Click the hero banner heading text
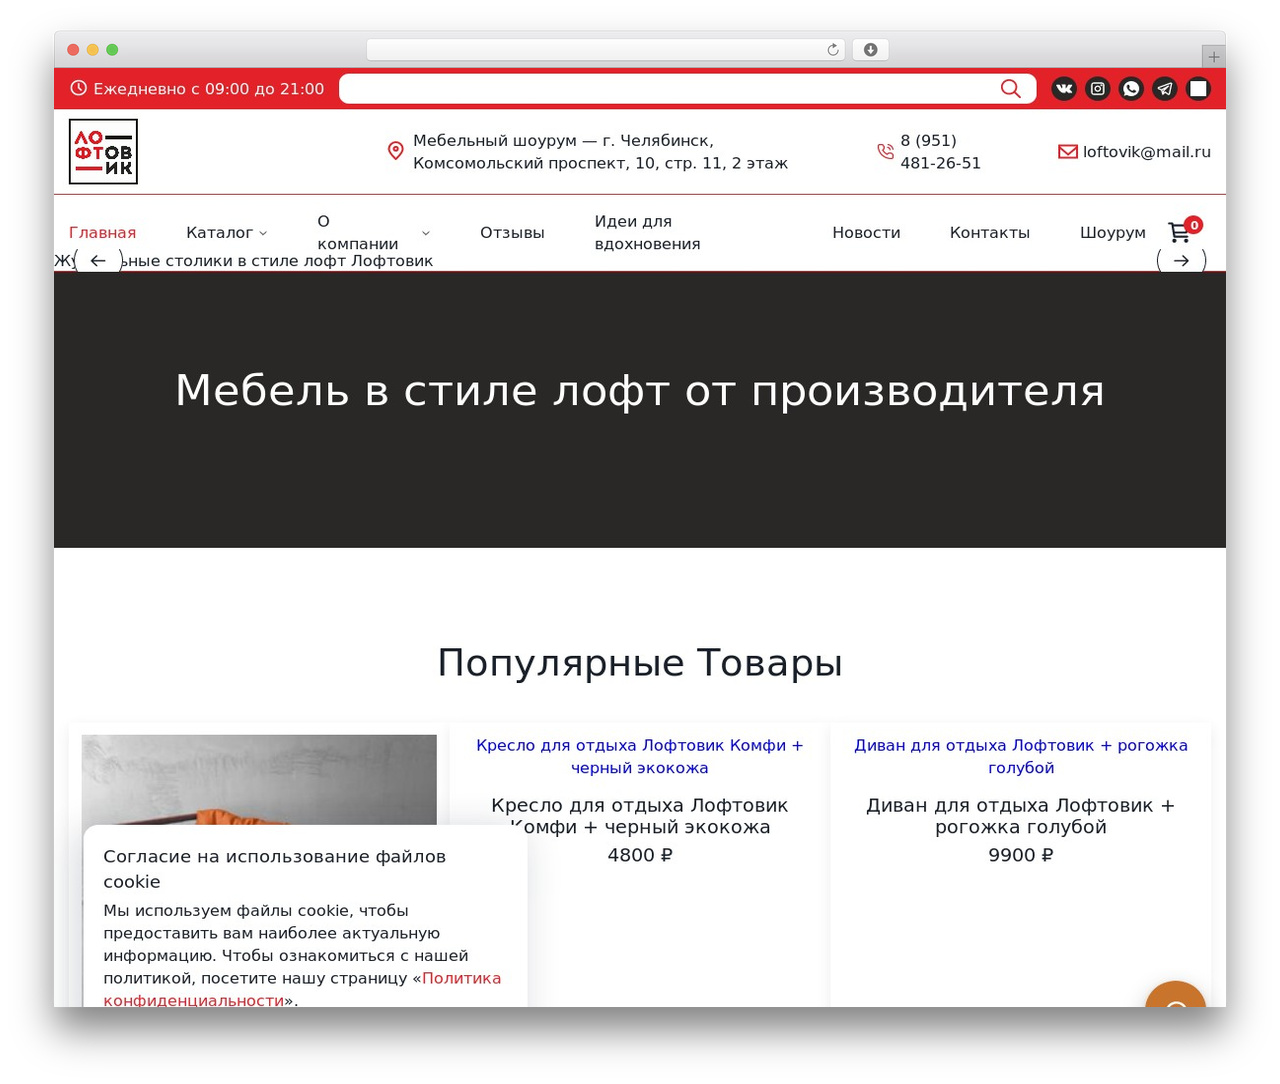Screen dimensions: 1280x1084 click(x=640, y=390)
